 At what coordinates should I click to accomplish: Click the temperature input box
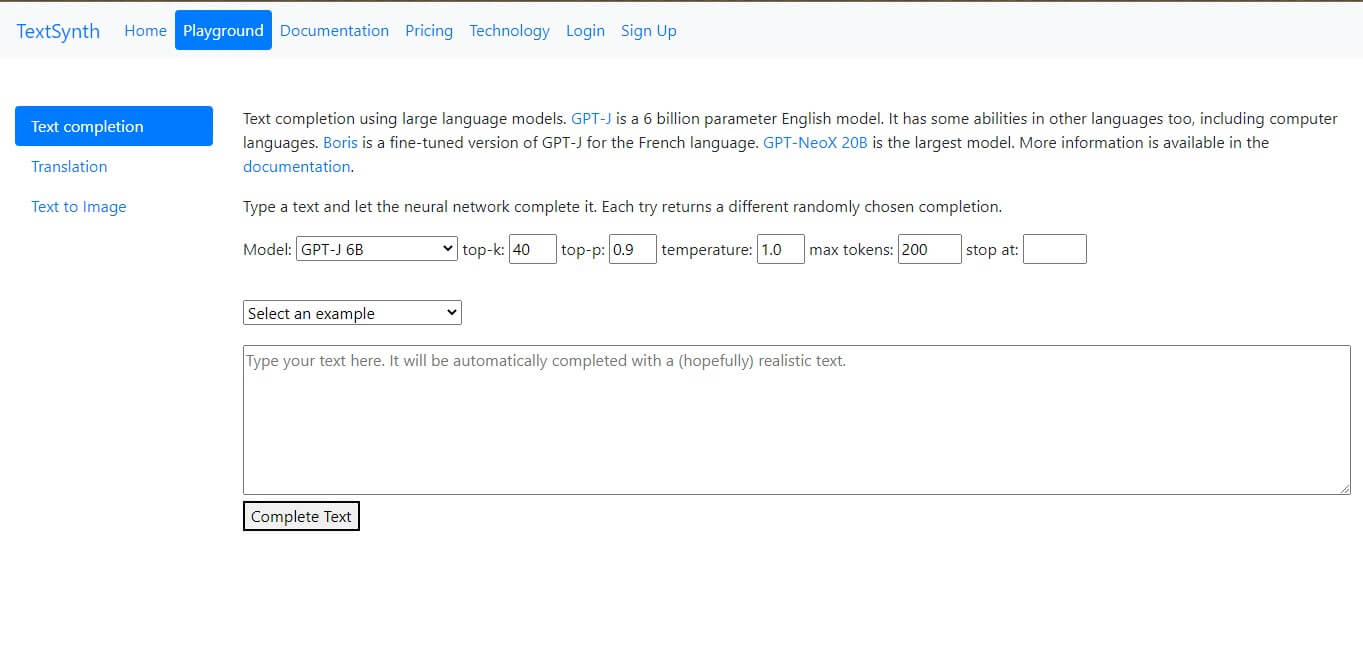point(780,249)
